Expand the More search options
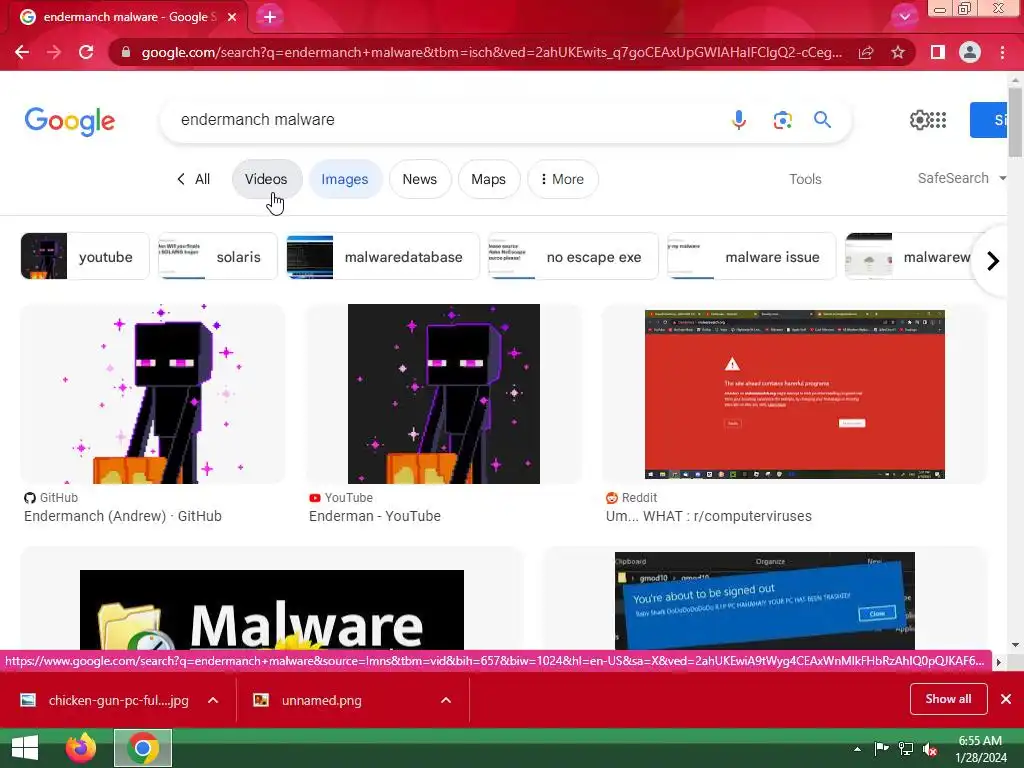This screenshot has height=768, width=1024. [562, 179]
